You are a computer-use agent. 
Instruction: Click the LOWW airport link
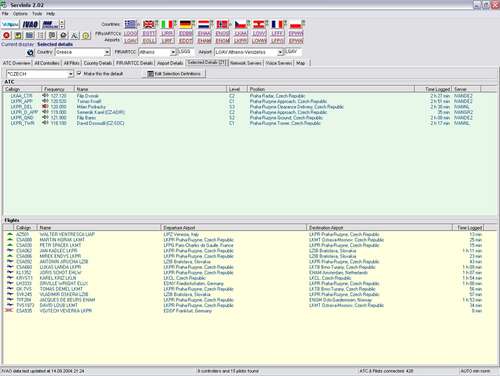[259, 41]
